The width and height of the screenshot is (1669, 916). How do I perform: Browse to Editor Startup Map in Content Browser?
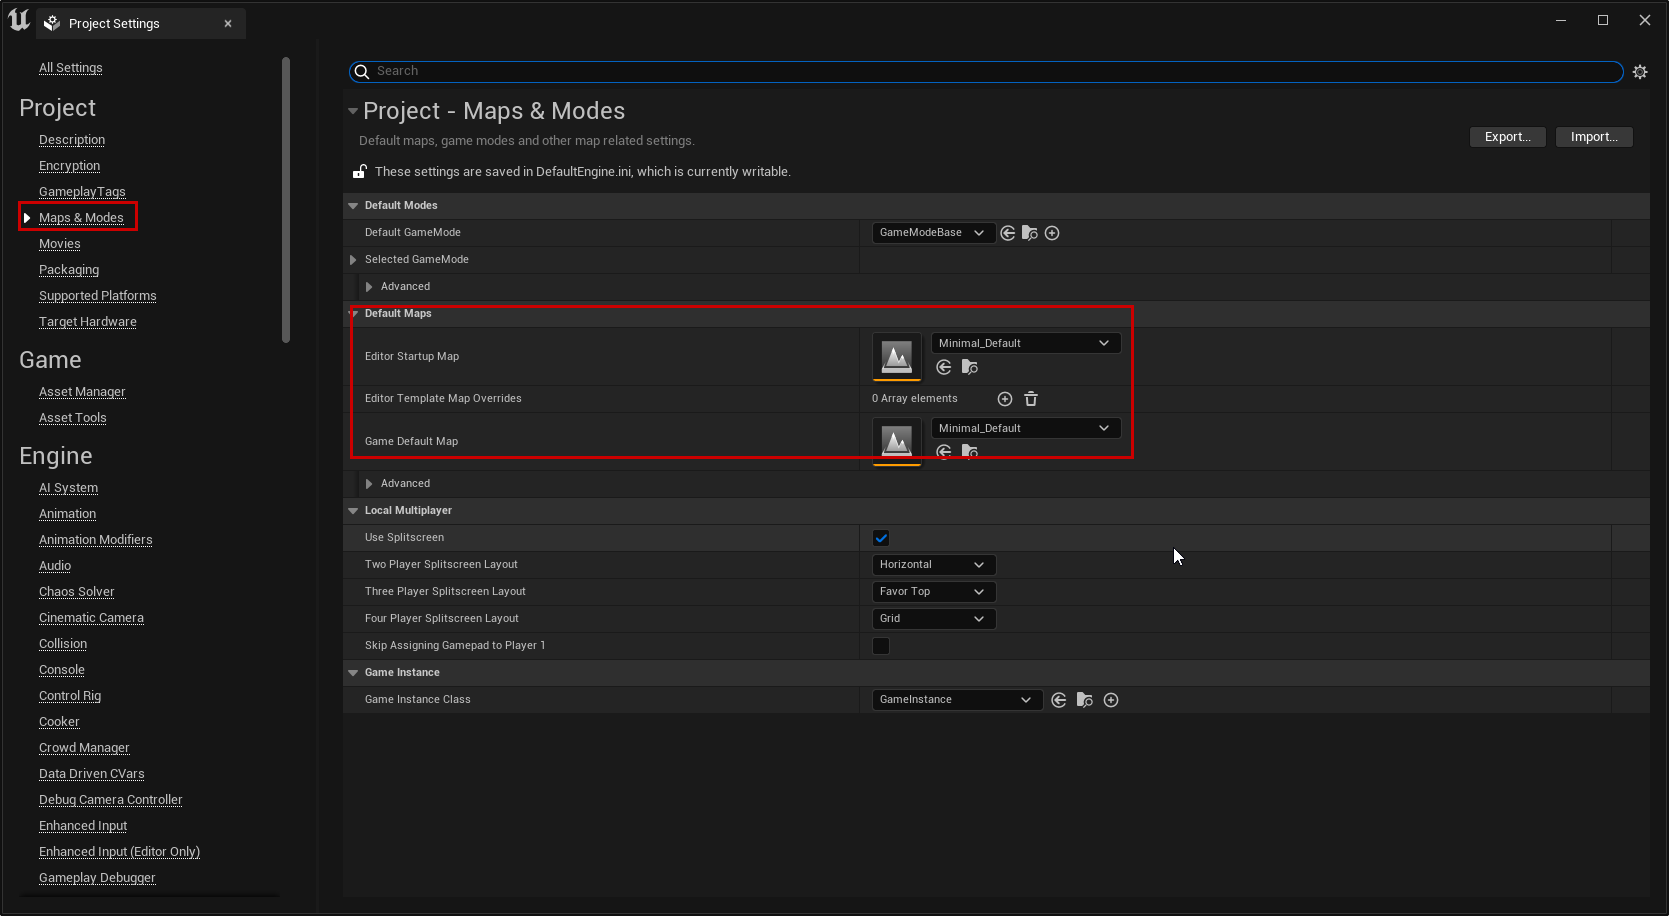tap(969, 367)
